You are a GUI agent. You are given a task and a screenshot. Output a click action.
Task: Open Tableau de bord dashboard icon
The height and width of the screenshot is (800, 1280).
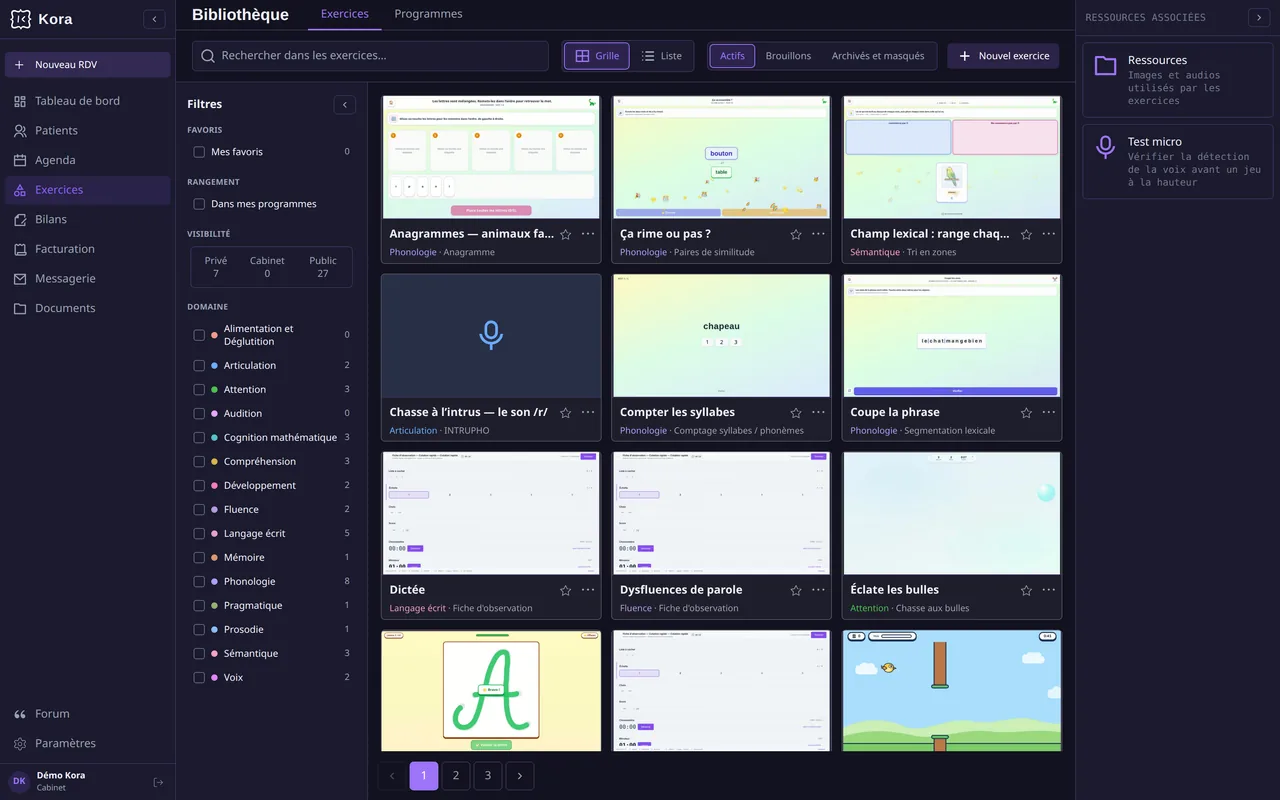pyautogui.click(x=20, y=101)
